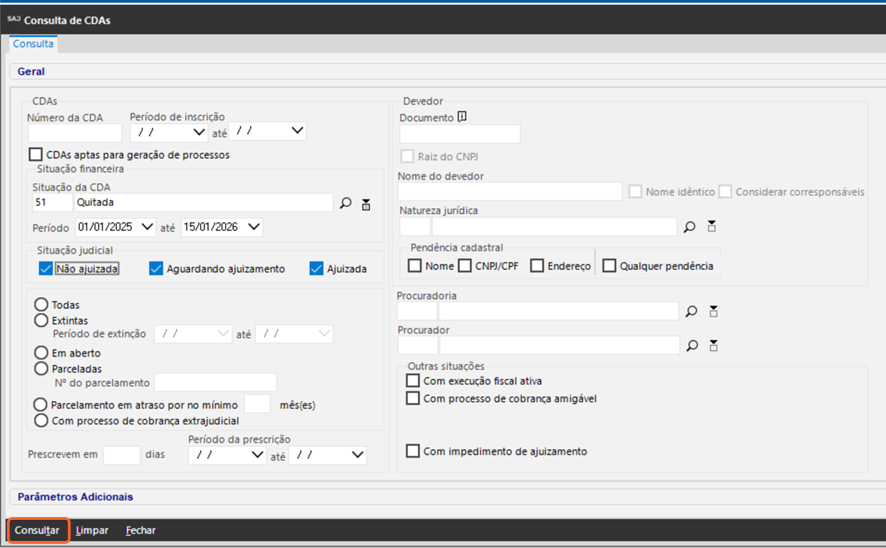Click the clear icon beside Procuradoria
The width and height of the screenshot is (886, 548).
click(713, 312)
